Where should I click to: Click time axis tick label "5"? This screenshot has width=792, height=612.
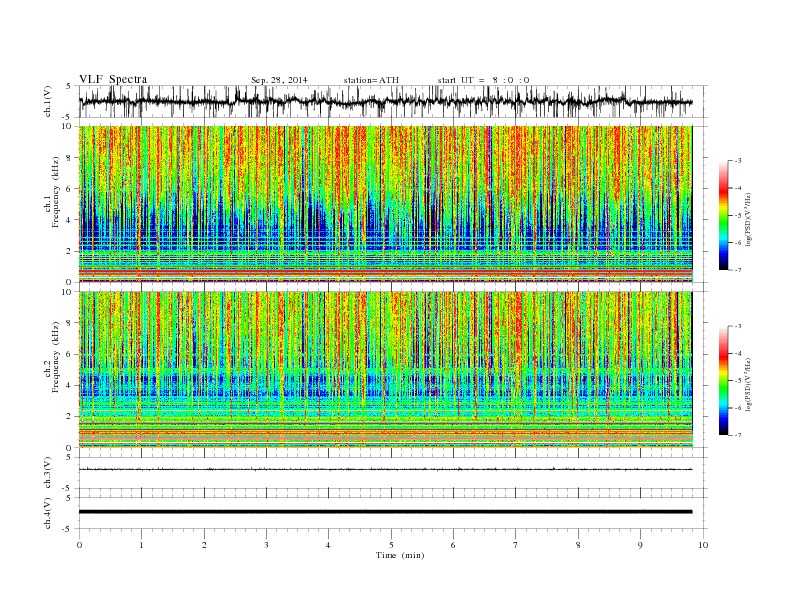point(391,545)
